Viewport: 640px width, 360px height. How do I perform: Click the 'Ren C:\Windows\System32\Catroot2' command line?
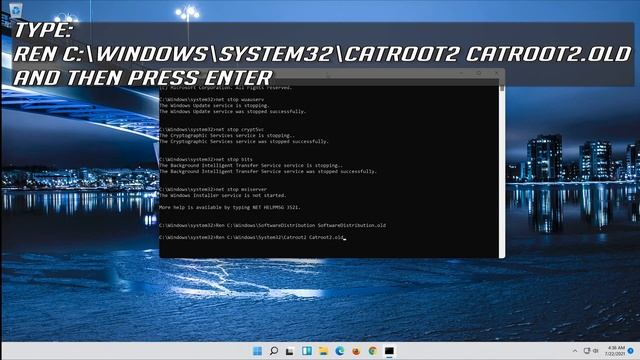coord(252,237)
